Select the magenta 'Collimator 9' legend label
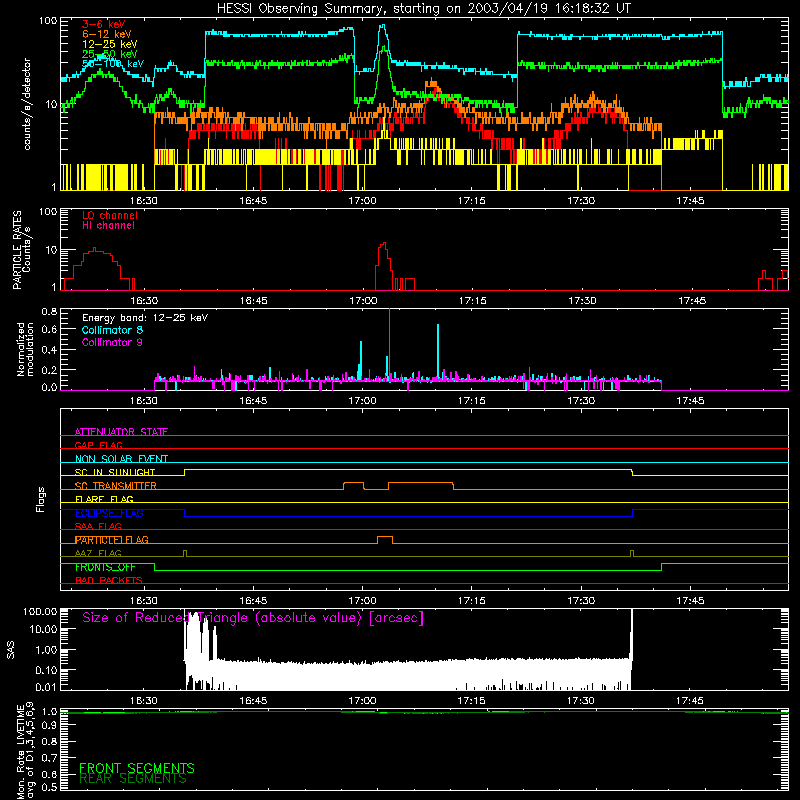Viewport: 800px width, 800px height. point(112,342)
